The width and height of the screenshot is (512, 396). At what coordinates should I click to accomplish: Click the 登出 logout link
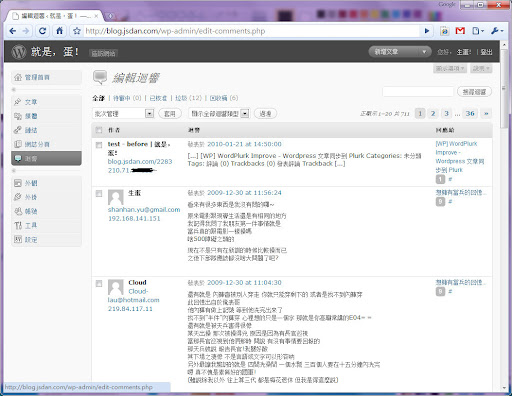click(x=486, y=52)
